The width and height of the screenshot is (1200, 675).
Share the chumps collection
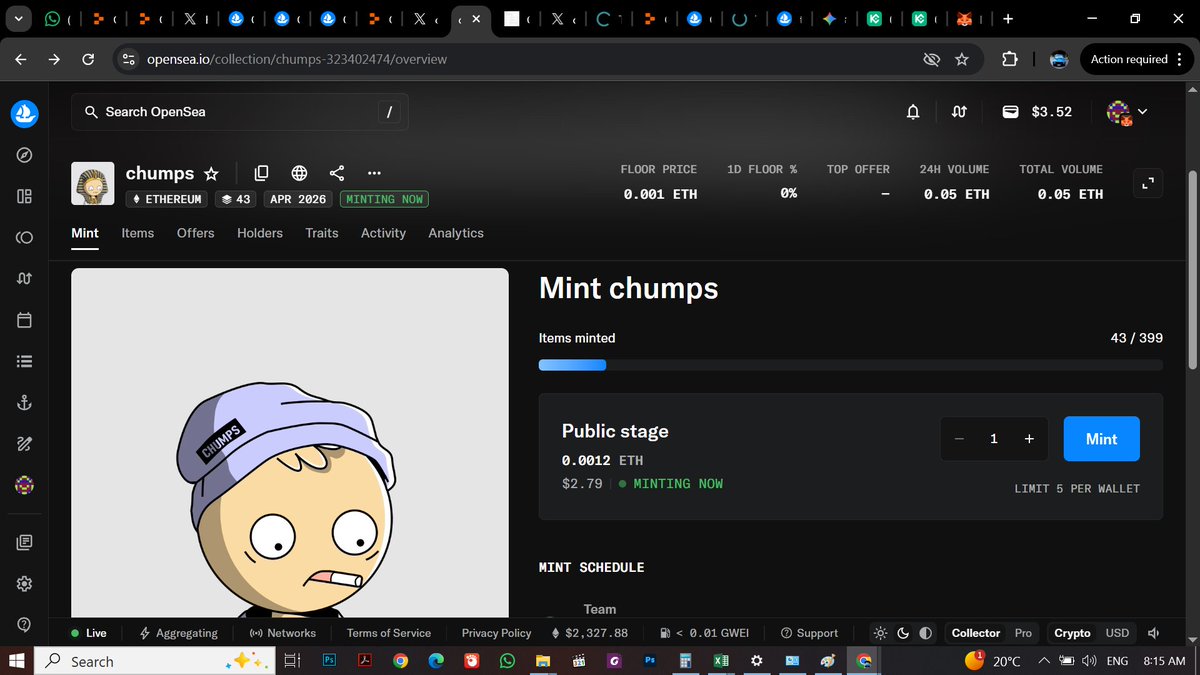tap(336, 172)
